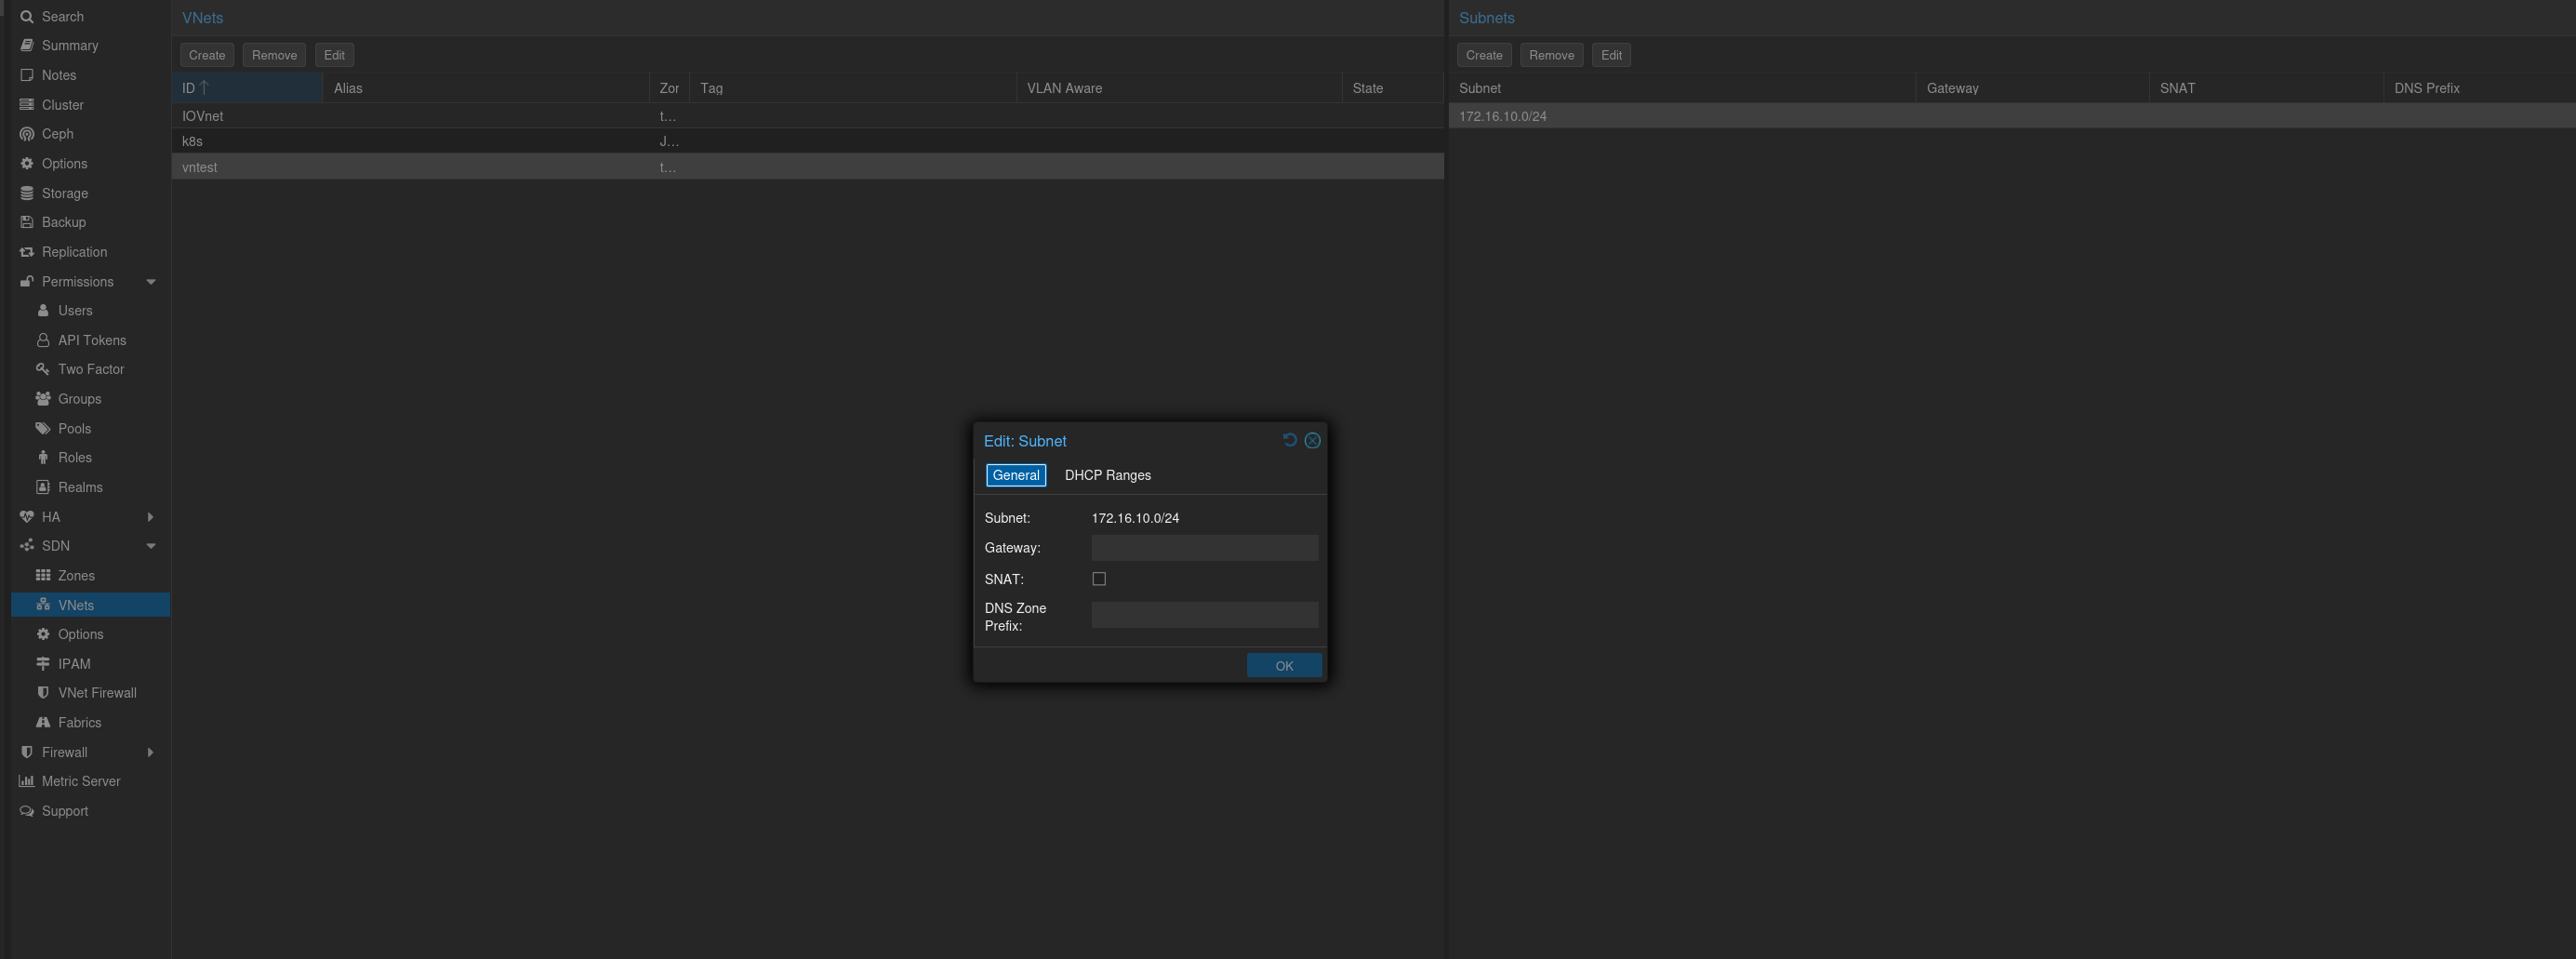Collapse the Permissions tree section

tap(151, 282)
